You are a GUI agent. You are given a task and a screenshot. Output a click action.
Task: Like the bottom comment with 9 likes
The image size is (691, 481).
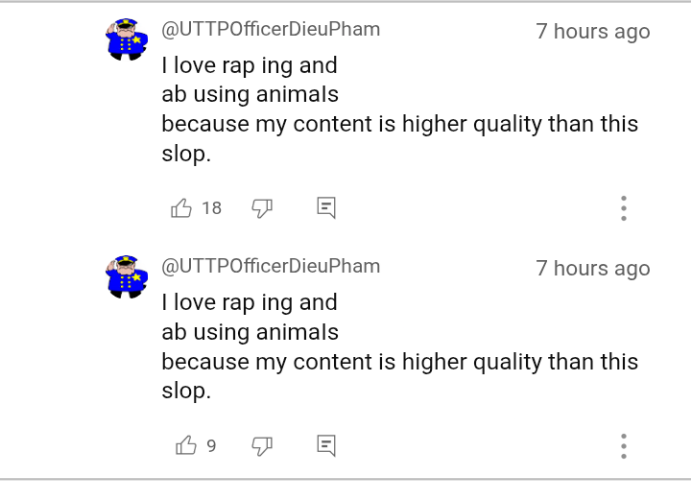point(186,446)
